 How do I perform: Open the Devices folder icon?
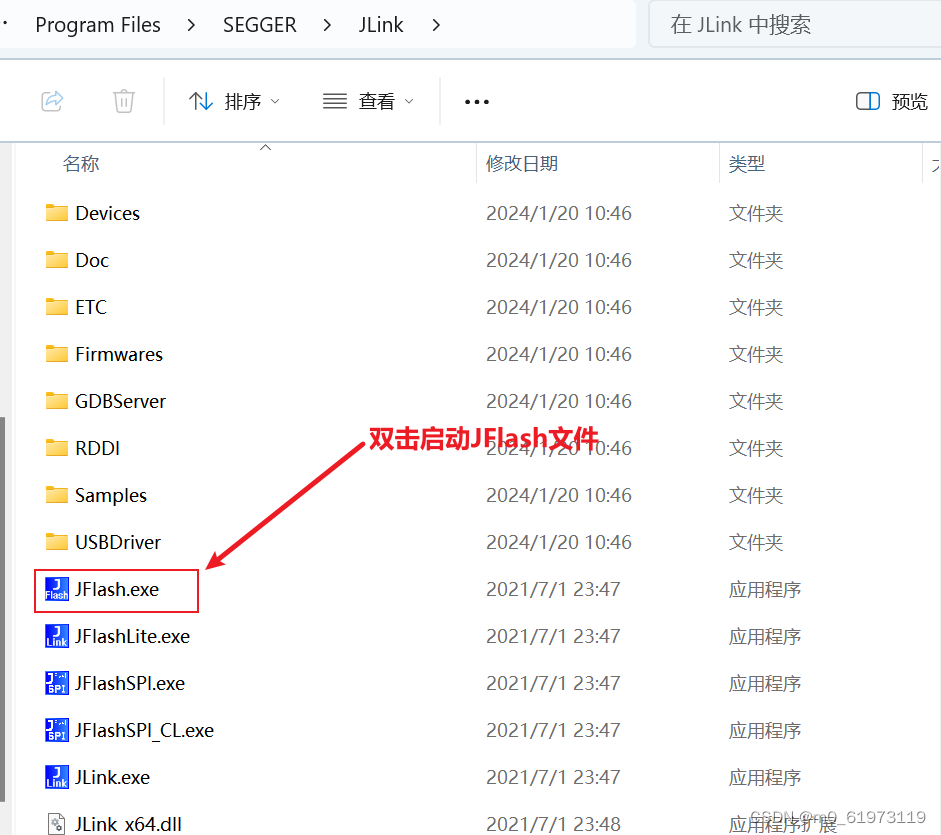56,213
